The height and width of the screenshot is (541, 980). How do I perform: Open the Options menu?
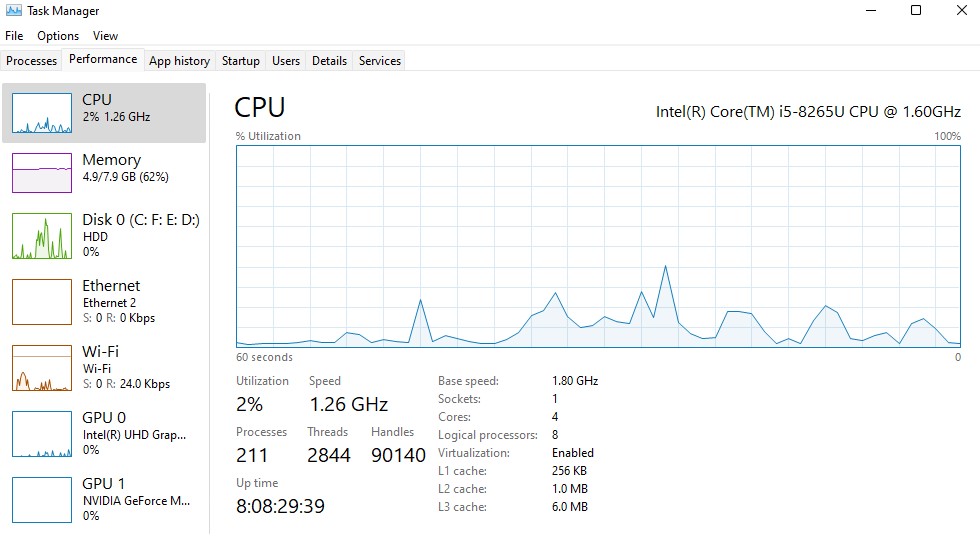pyautogui.click(x=58, y=36)
